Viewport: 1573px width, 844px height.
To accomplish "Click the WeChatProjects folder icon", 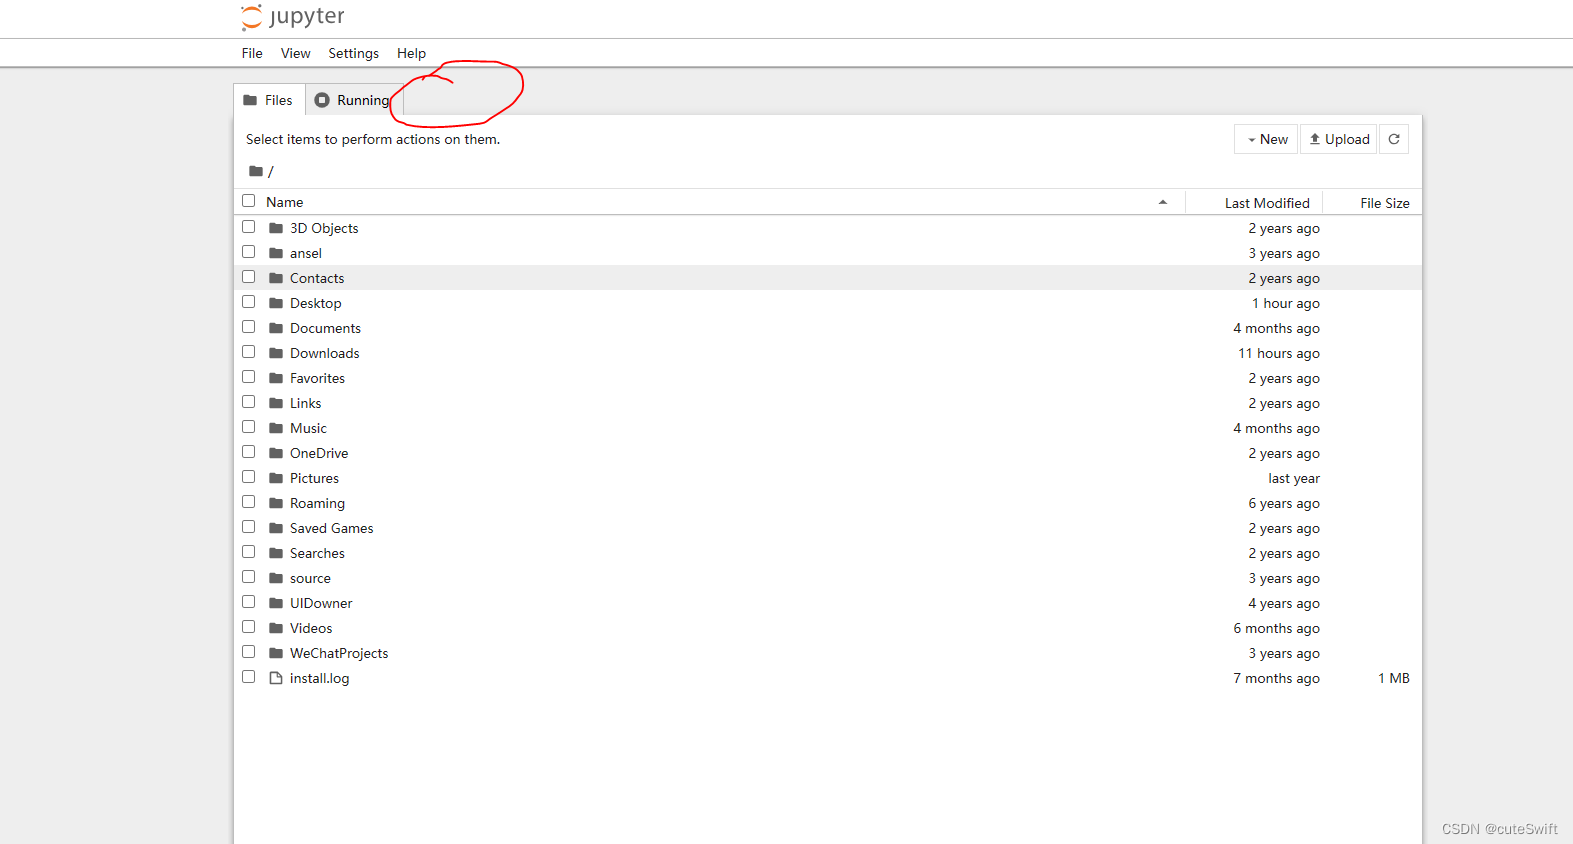I will [276, 653].
